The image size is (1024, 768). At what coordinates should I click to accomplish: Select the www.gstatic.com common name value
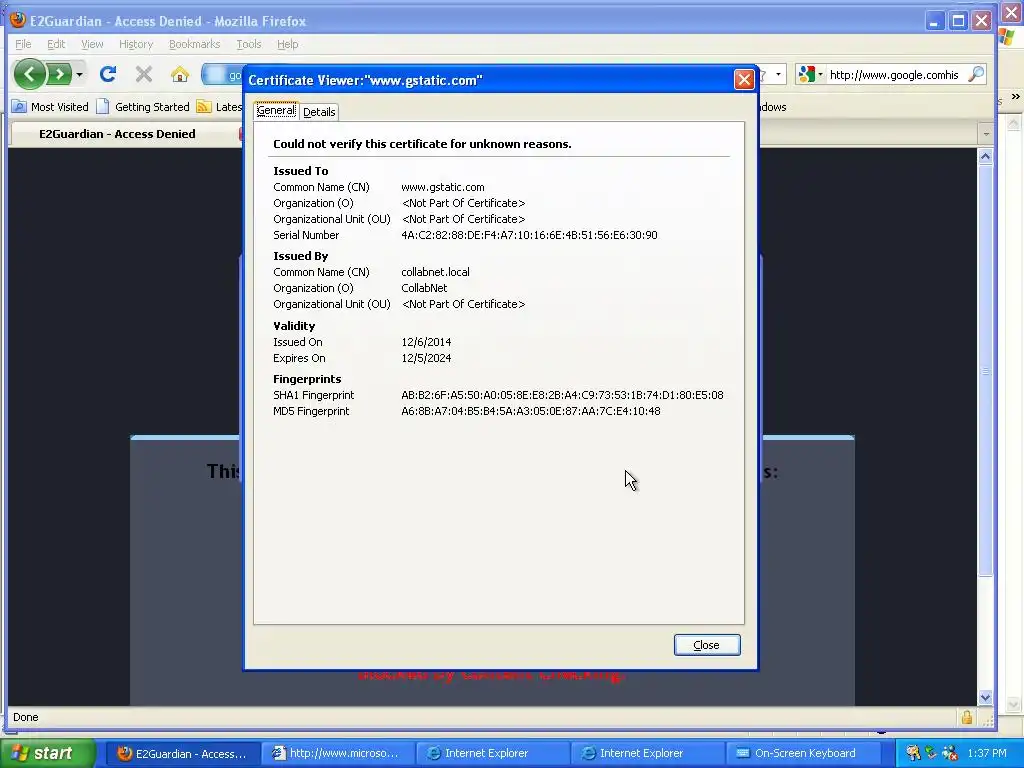click(x=443, y=187)
